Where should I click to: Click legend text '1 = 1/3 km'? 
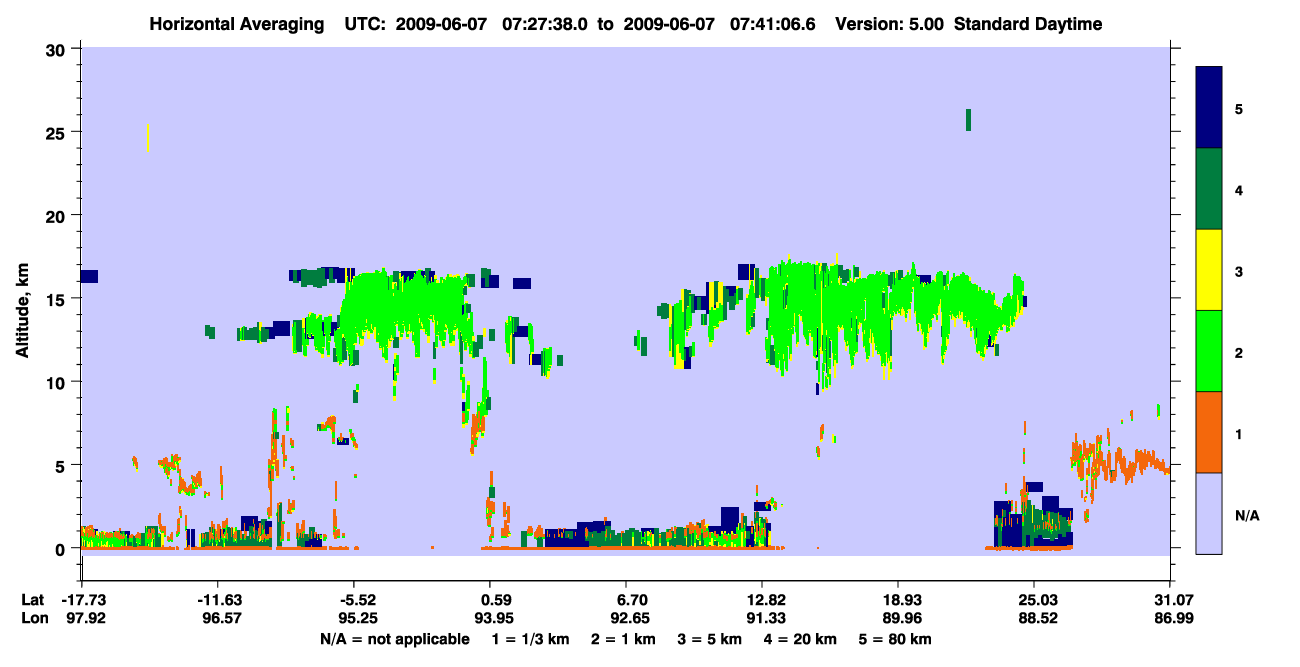[x=533, y=639]
